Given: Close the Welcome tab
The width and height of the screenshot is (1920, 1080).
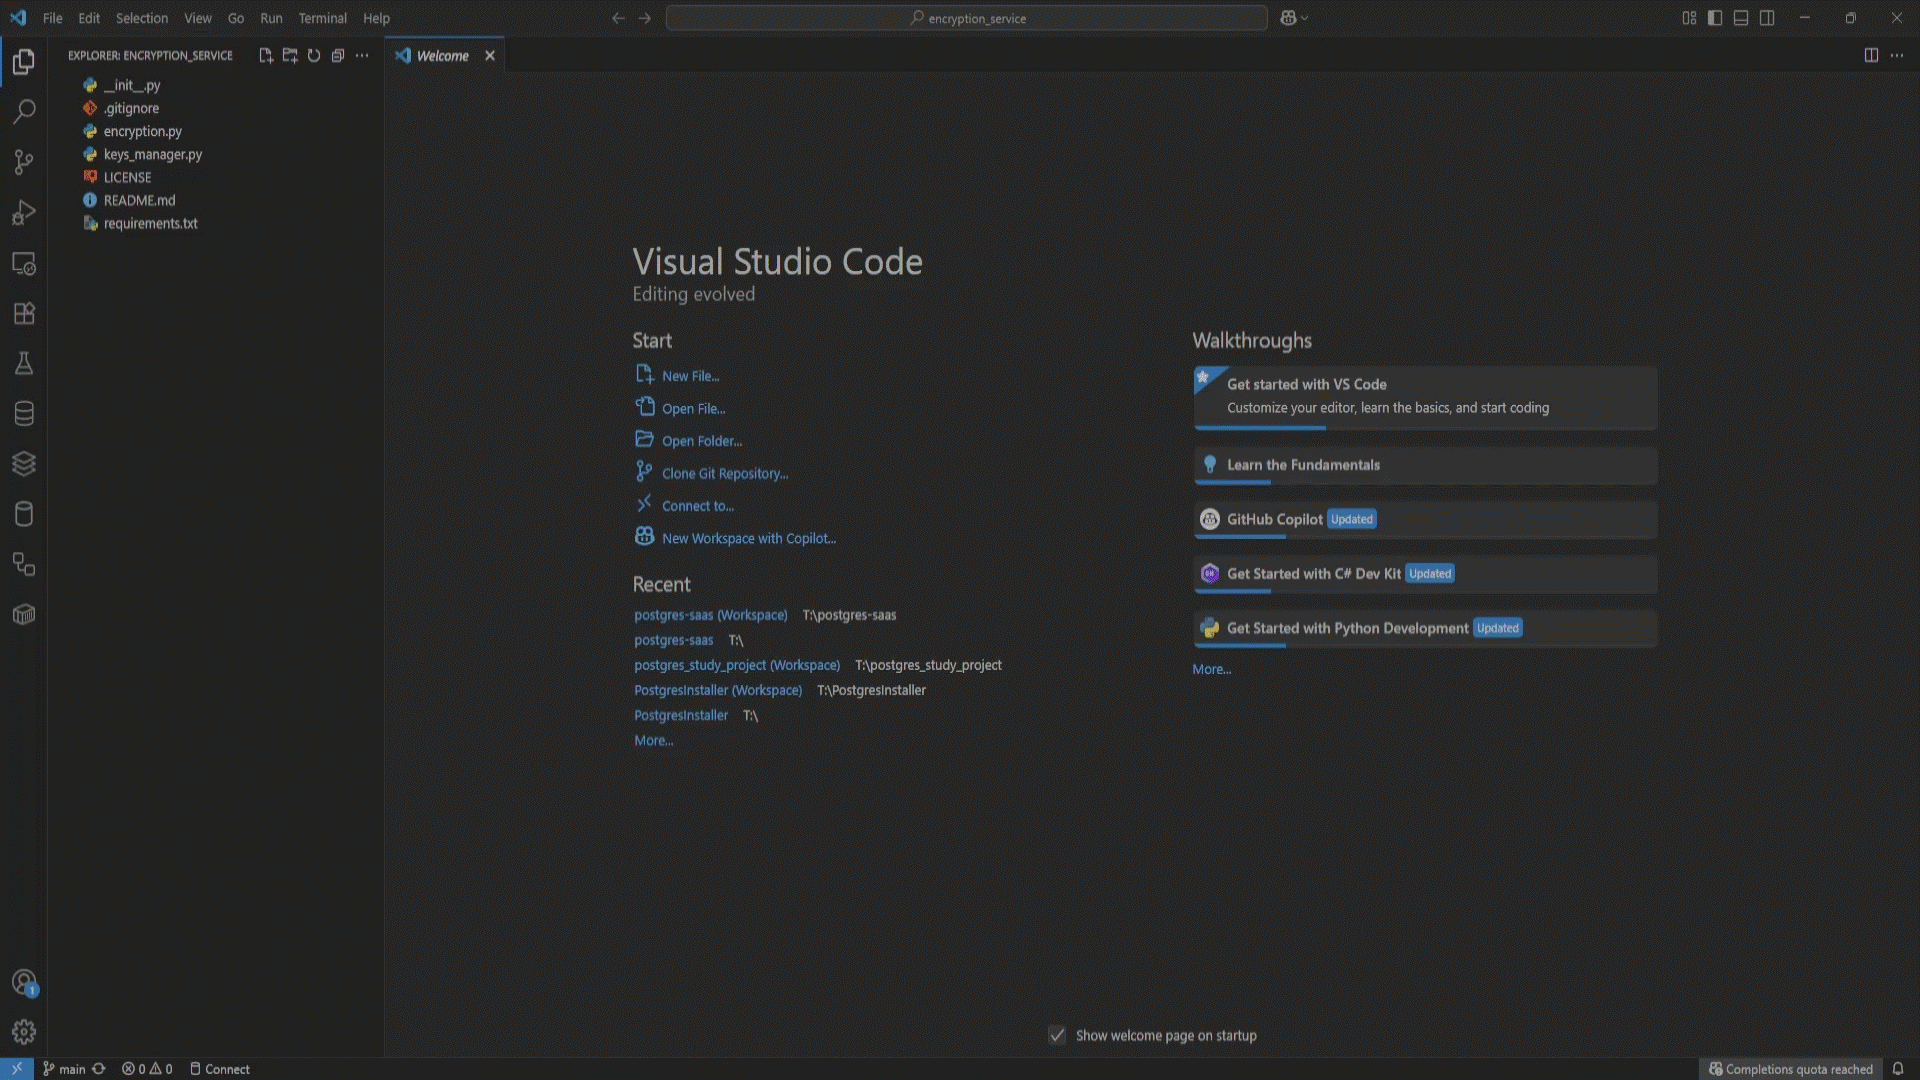Looking at the screenshot, I should click(490, 56).
